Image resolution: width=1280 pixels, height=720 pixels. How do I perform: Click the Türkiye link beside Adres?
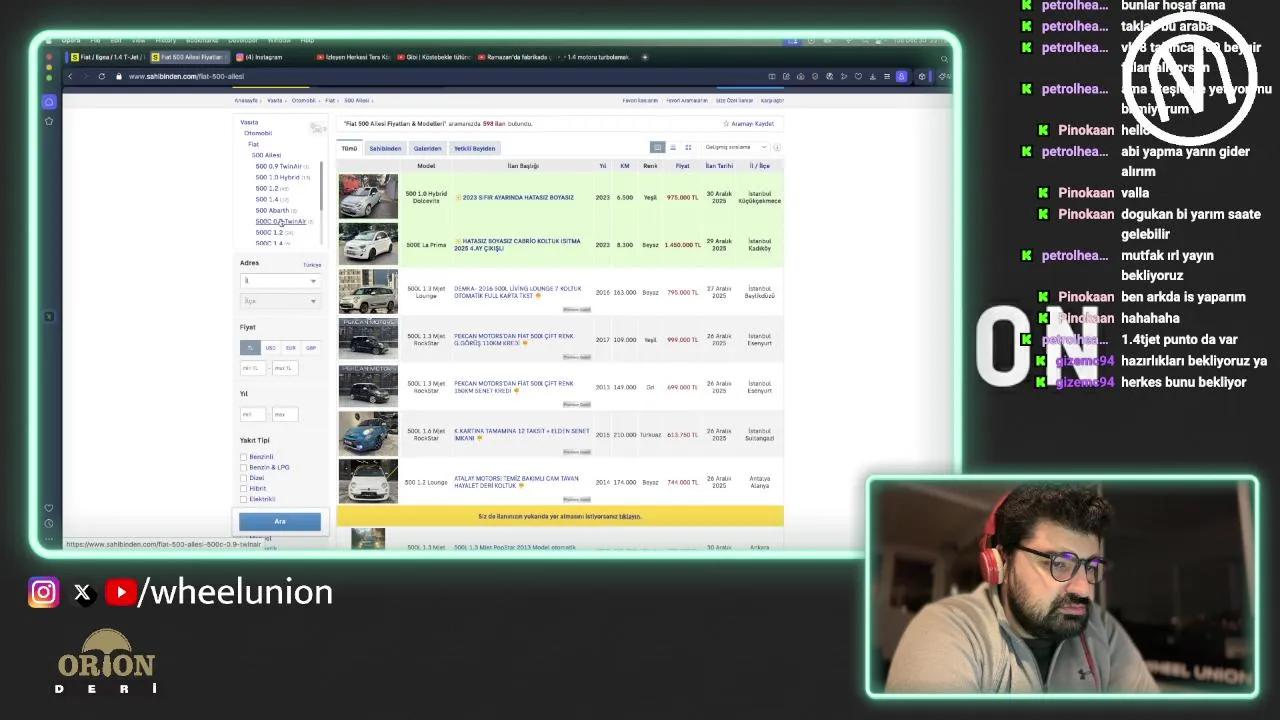312,265
